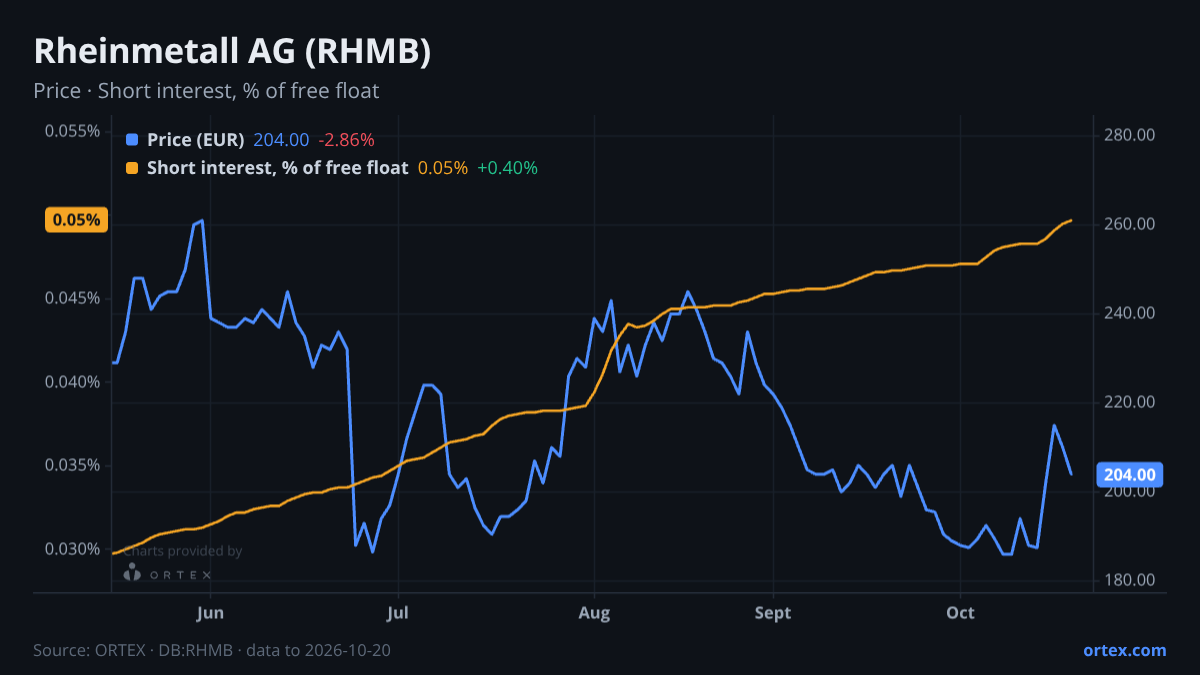Click the Jul label on the time axis
The width and height of the screenshot is (1200, 675).
pyautogui.click(x=397, y=612)
